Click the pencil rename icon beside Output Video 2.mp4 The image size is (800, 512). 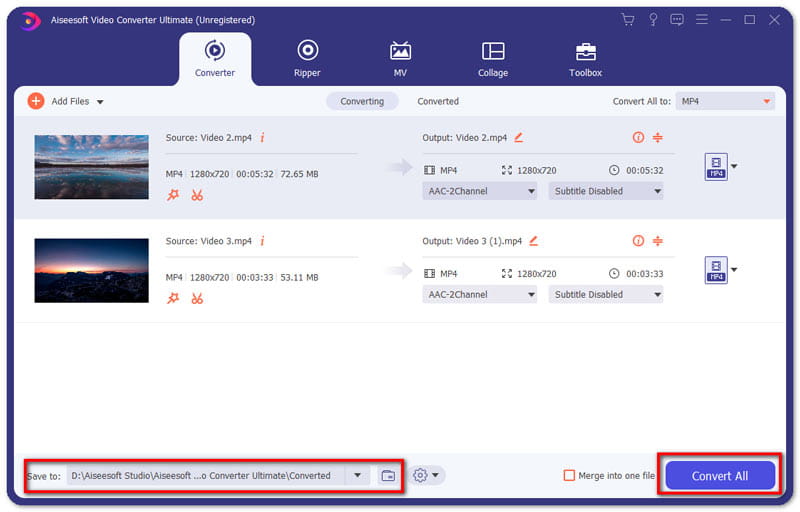pyautogui.click(x=518, y=137)
